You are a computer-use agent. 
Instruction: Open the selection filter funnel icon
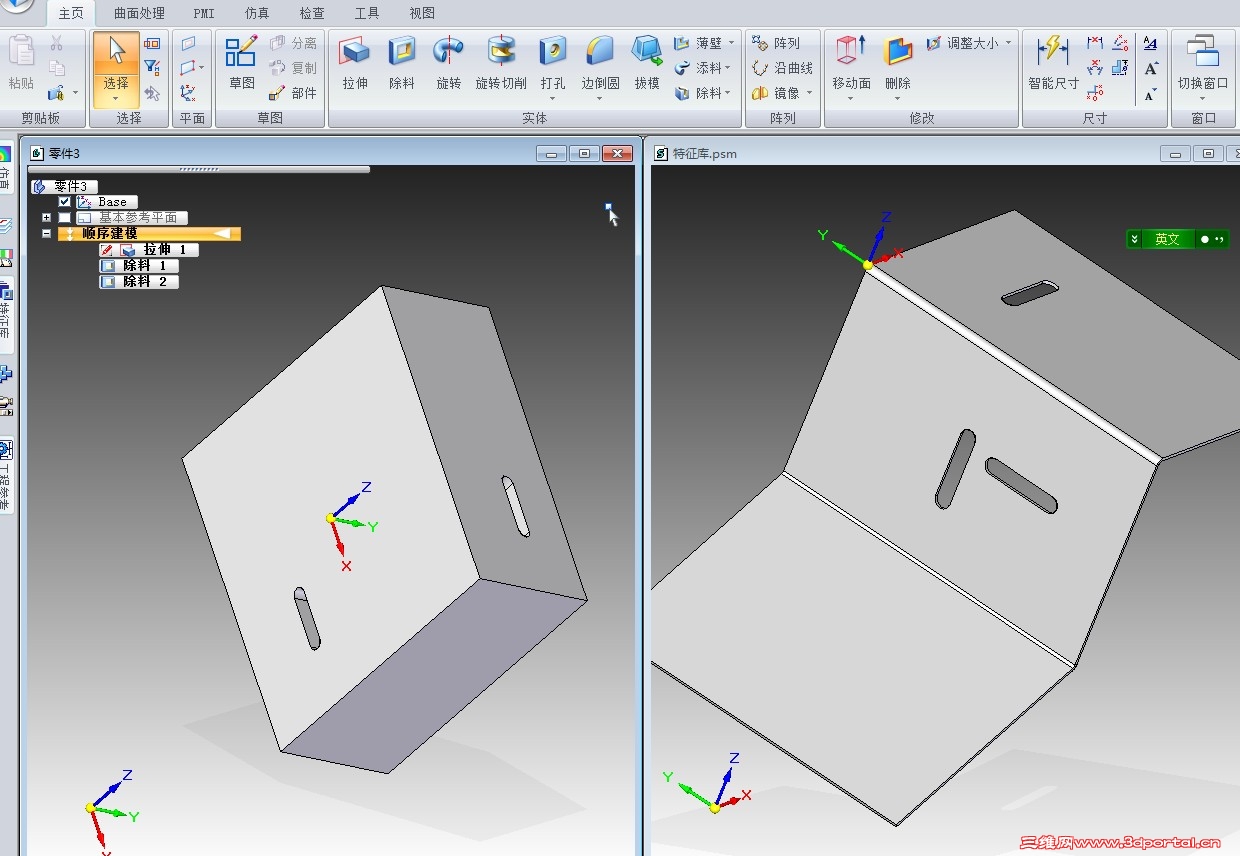(152, 68)
